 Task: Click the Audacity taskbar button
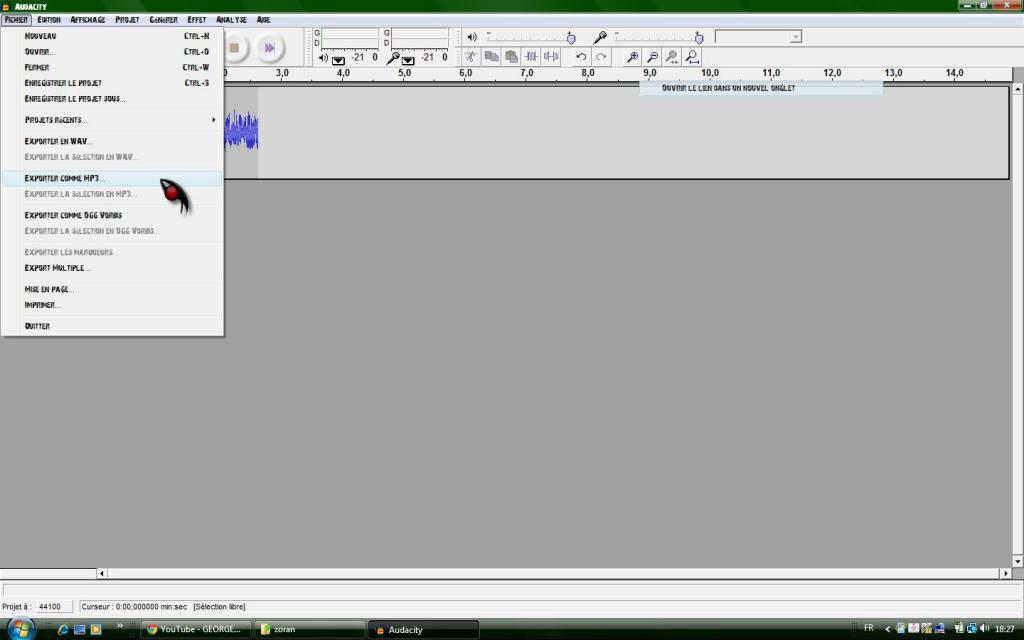(423, 630)
